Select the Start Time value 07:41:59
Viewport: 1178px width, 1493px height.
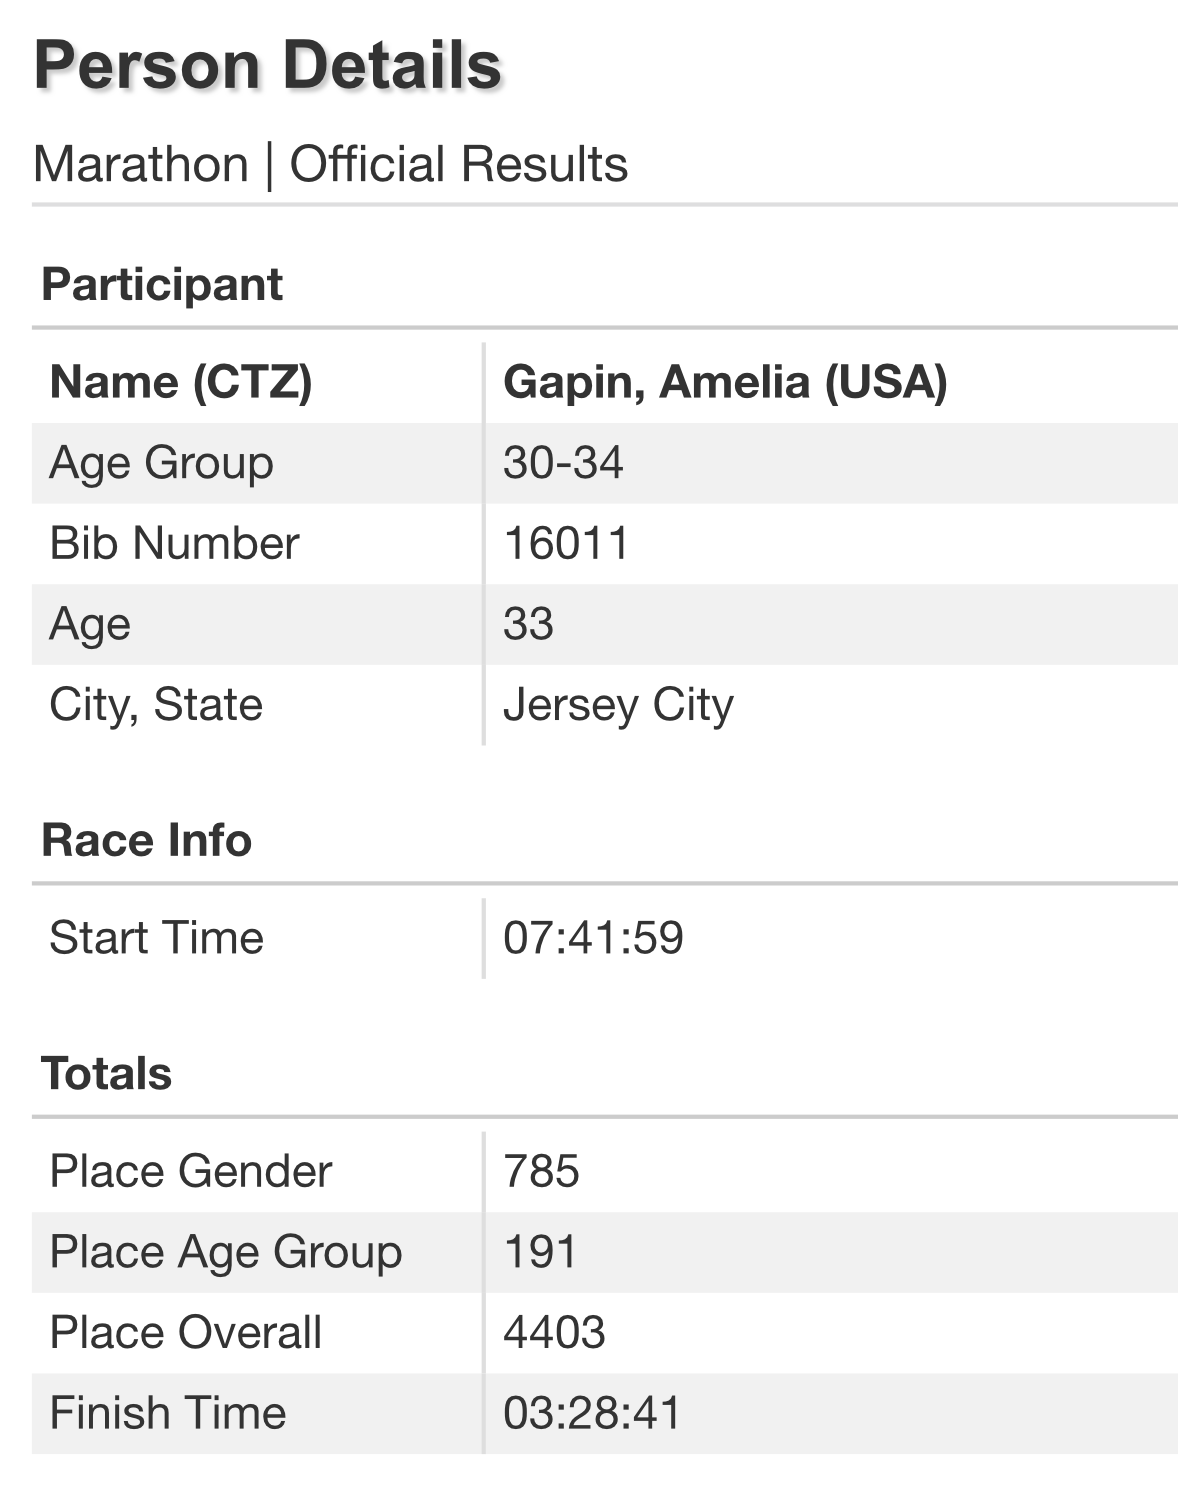(x=593, y=938)
